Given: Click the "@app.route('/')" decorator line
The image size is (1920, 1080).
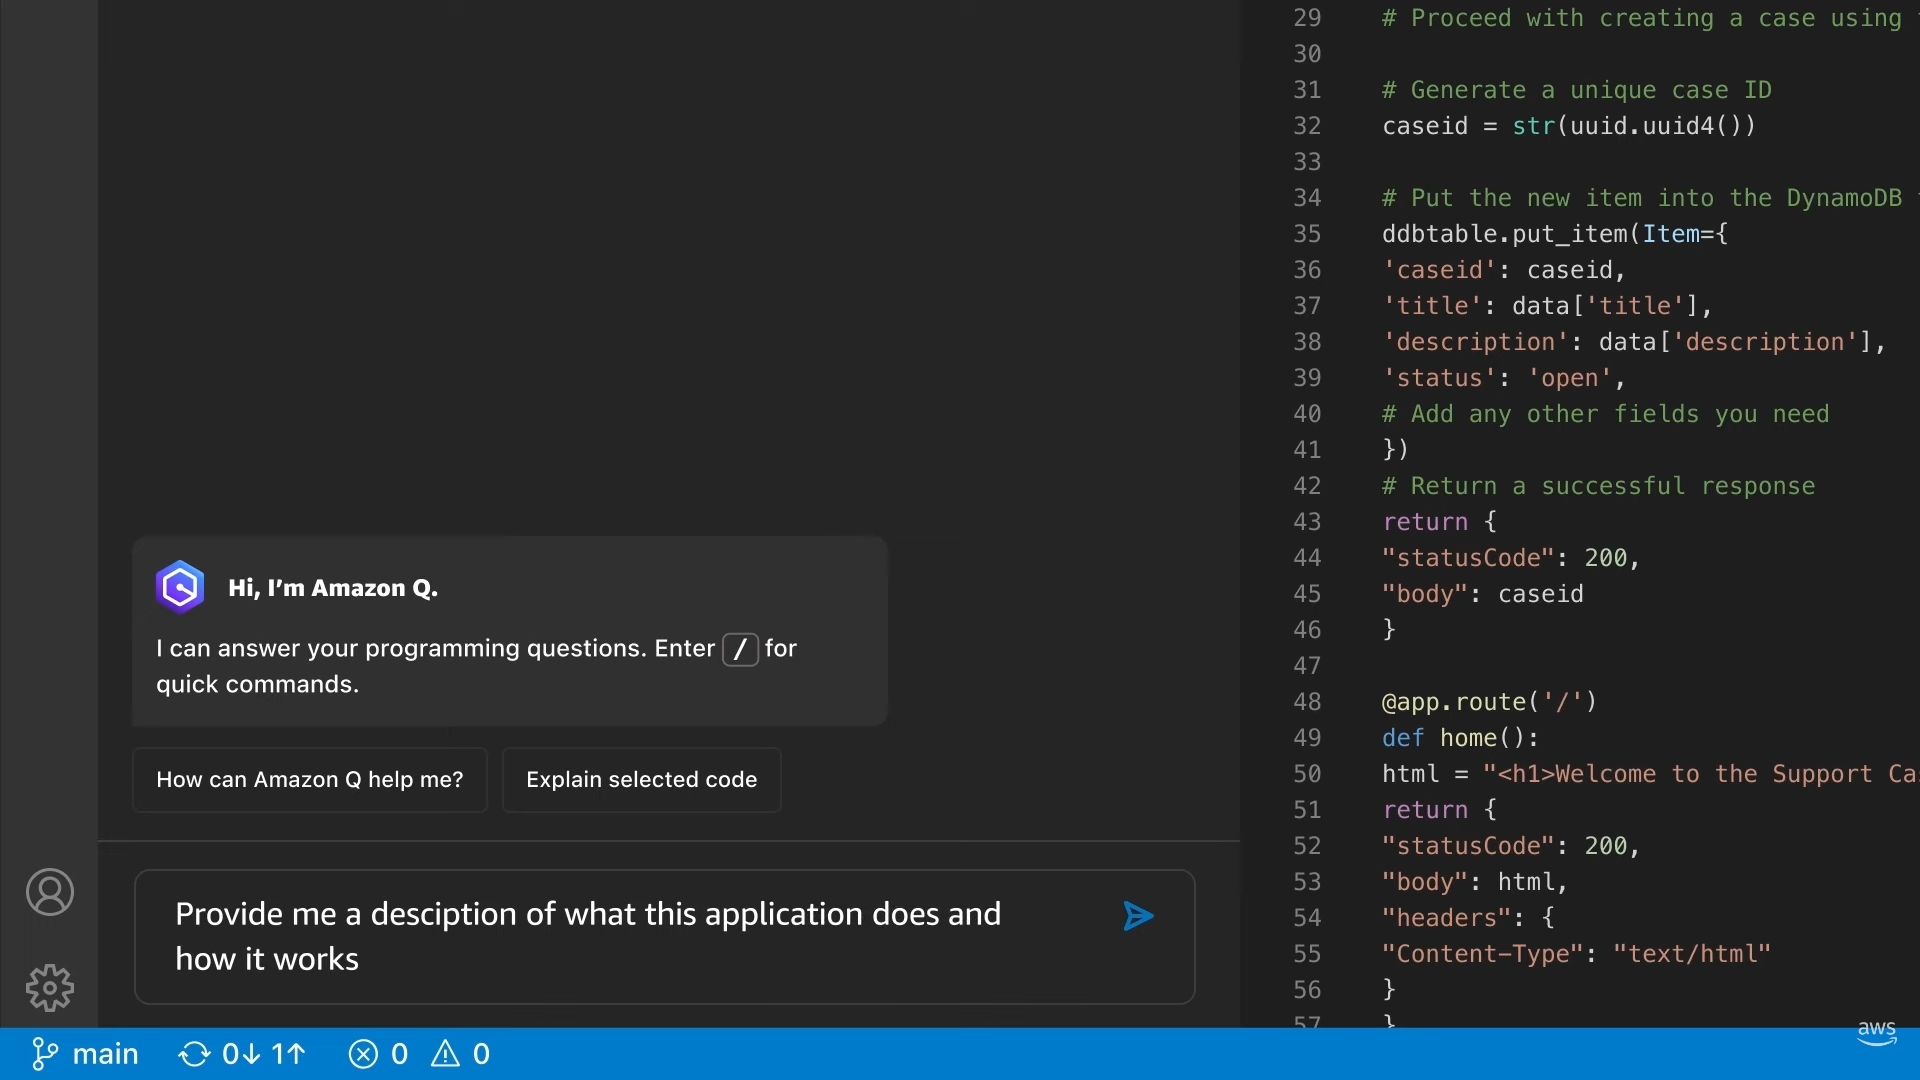Looking at the screenshot, I should 1489,702.
